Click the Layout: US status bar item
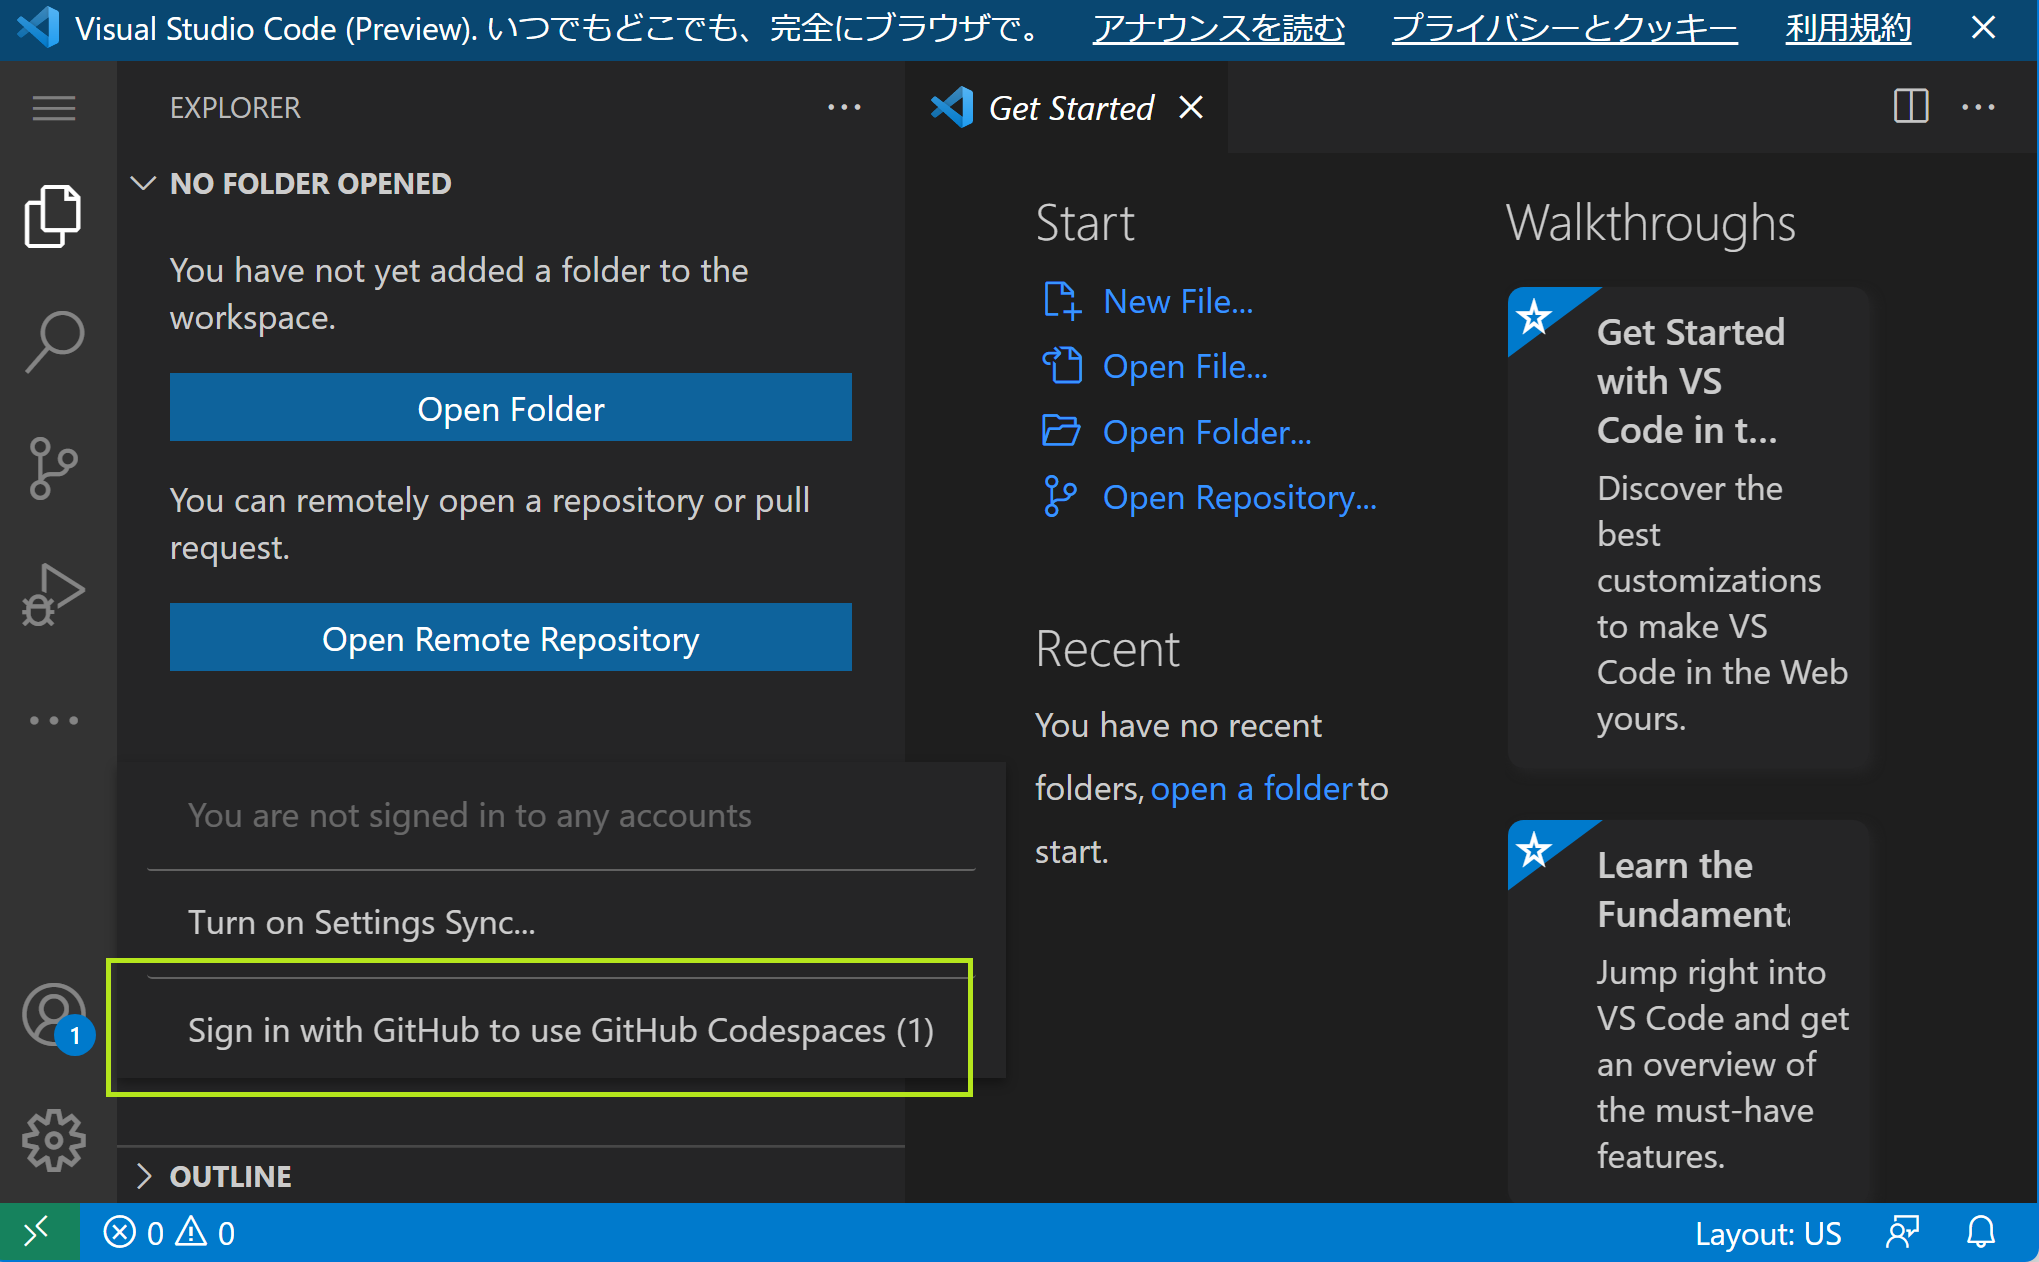Image resolution: width=2039 pixels, height=1262 pixels. click(x=1768, y=1232)
